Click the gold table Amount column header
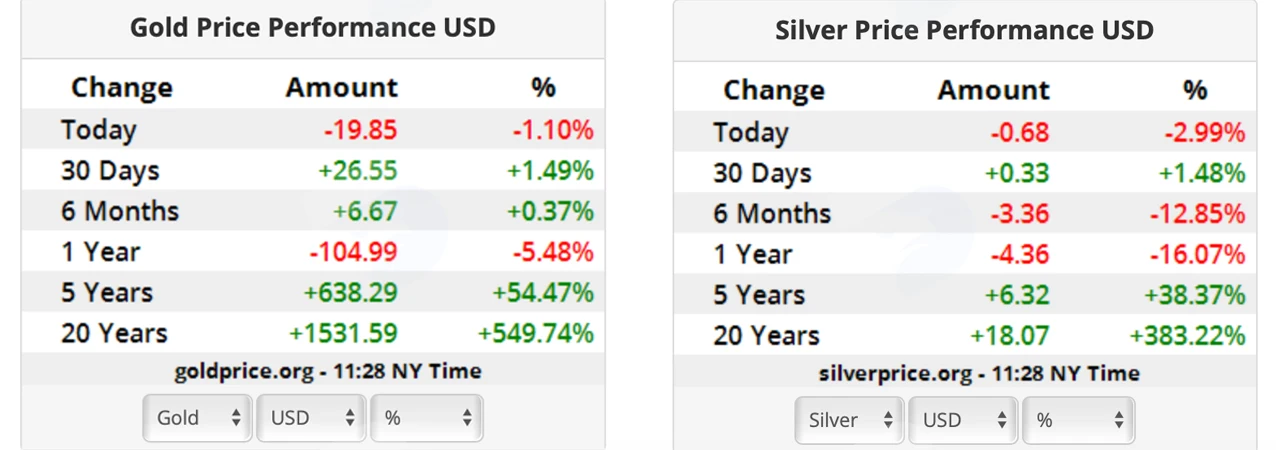Viewport: 1280px width, 450px height. (x=342, y=87)
